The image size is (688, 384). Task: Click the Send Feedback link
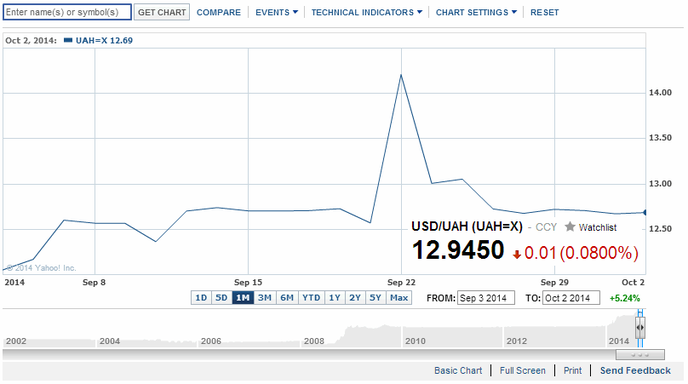(x=635, y=370)
